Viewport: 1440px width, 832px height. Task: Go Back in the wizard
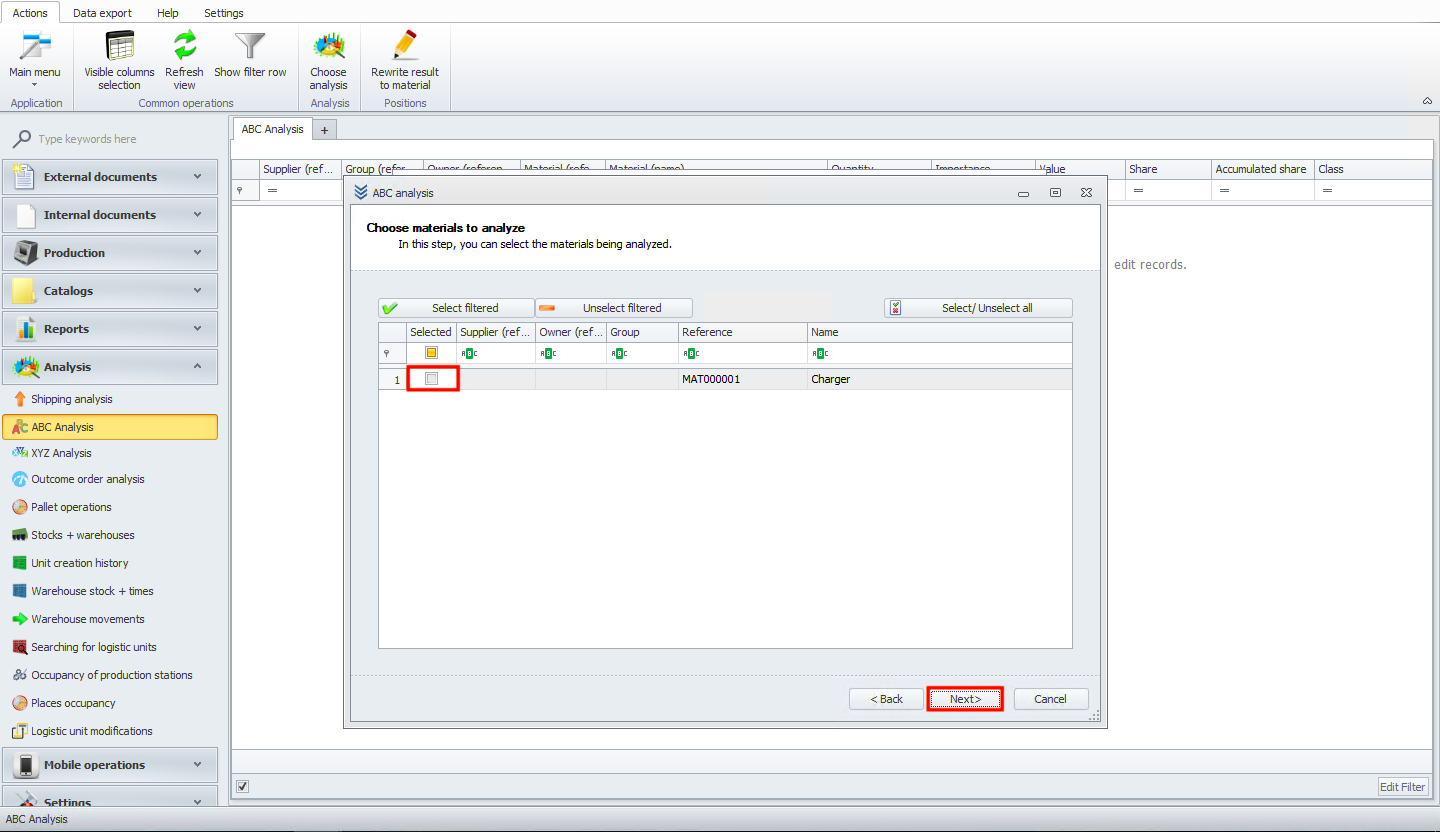click(x=886, y=699)
